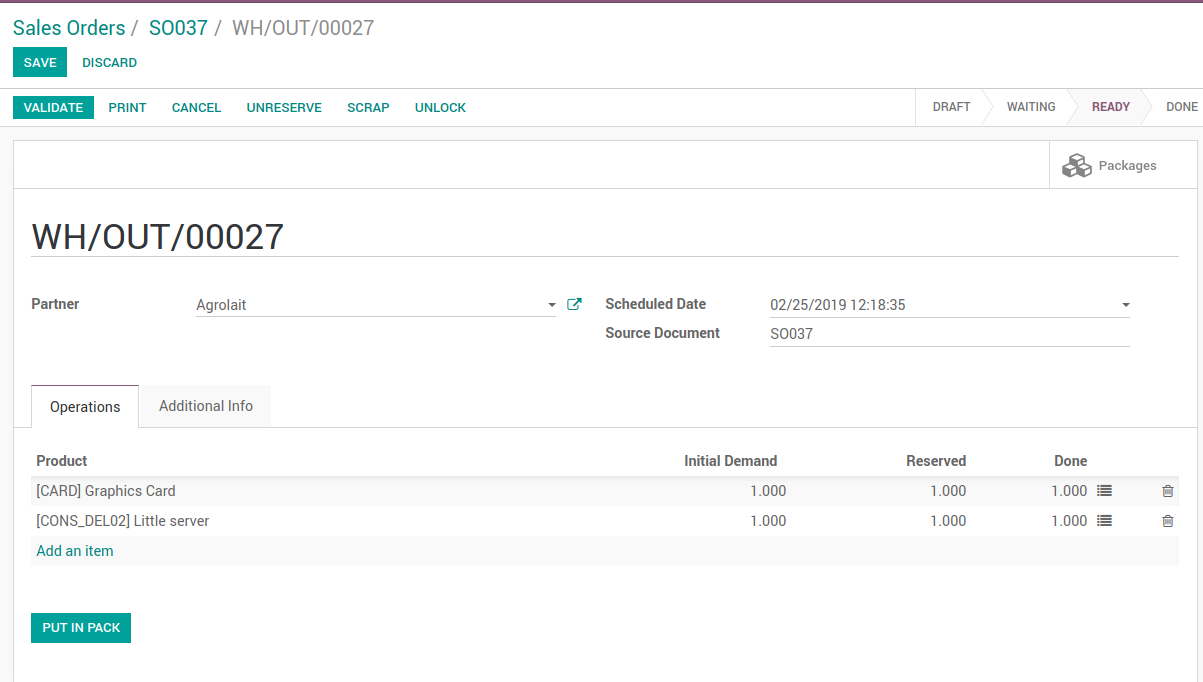Image resolution: width=1203 pixels, height=682 pixels.
Task: Open detailed operations for Graphics Card row
Action: (x=1104, y=491)
